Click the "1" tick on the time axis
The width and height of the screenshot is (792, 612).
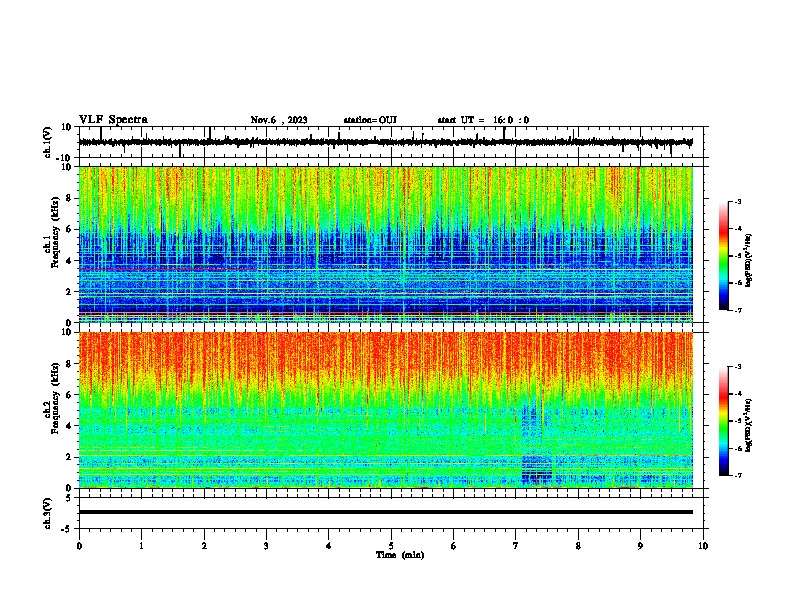point(141,546)
